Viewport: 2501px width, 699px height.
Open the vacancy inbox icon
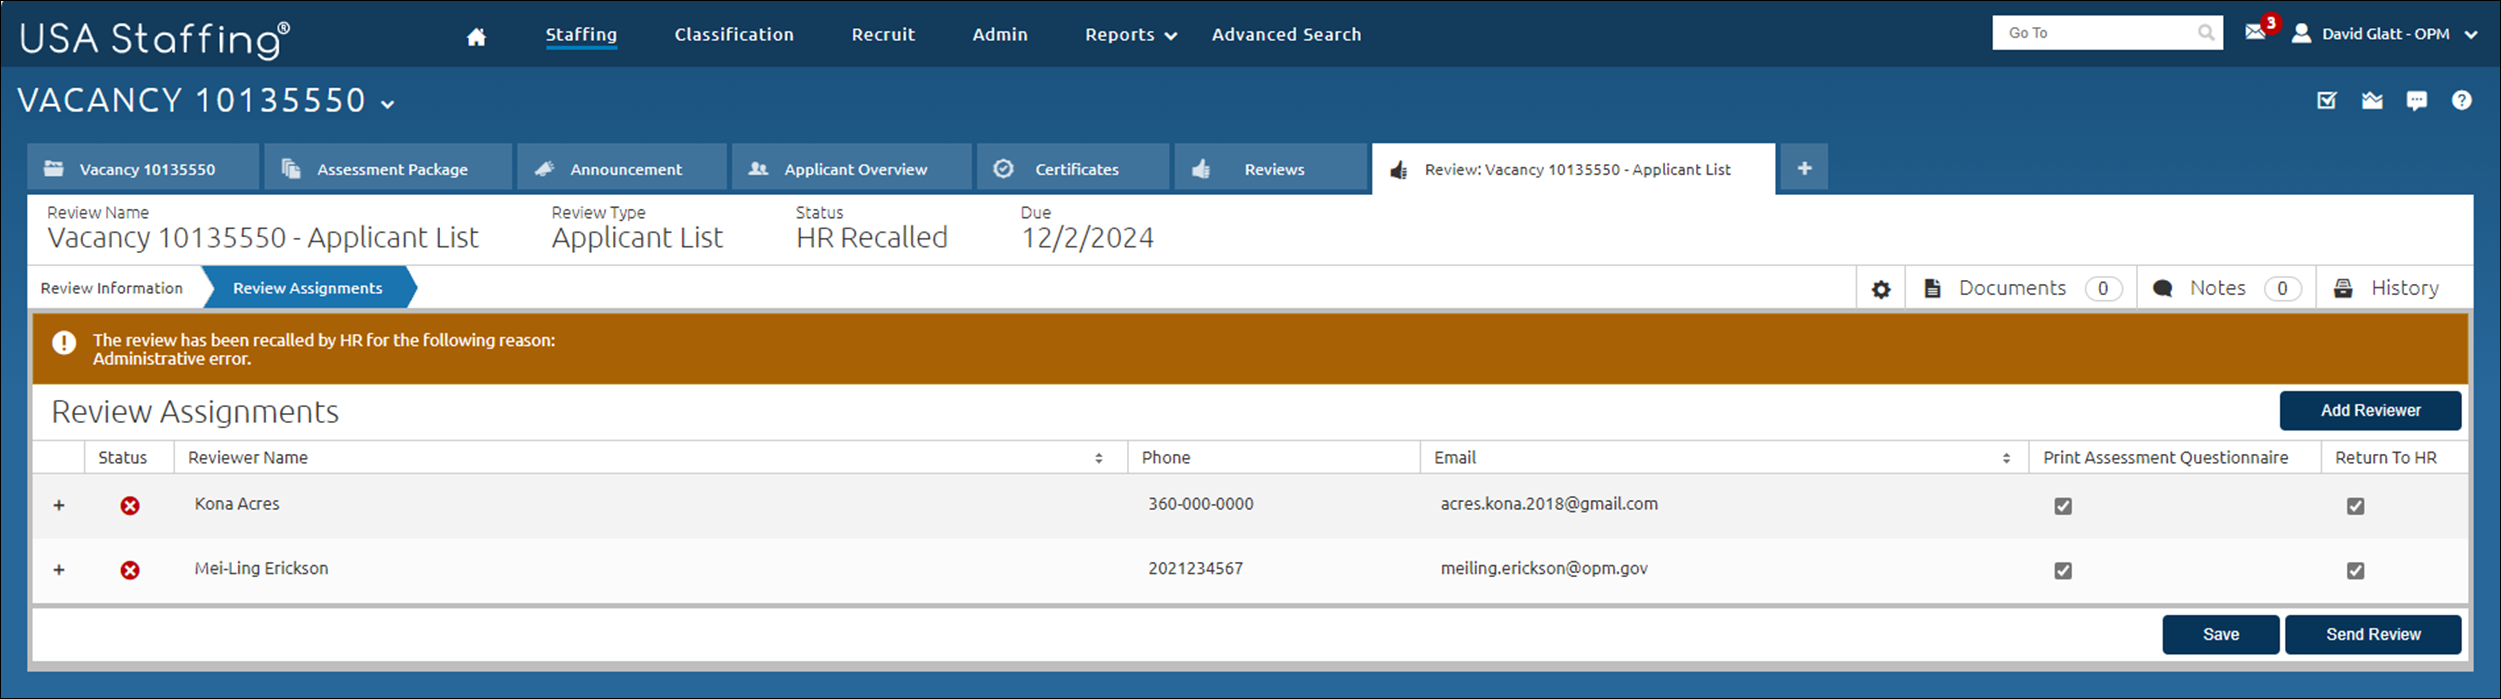pyautogui.click(x=2372, y=100)
